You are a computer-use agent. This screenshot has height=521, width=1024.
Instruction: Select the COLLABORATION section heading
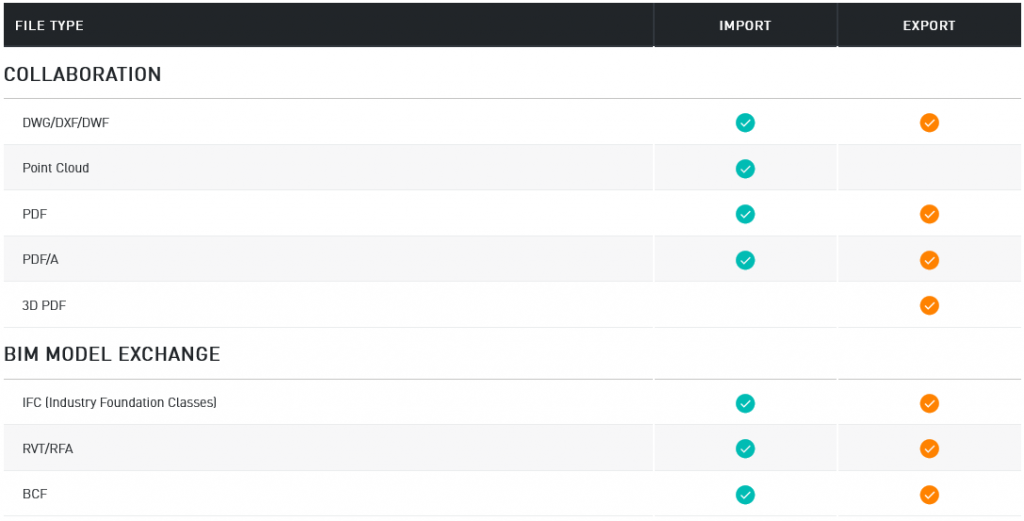(x=82, y=74)
